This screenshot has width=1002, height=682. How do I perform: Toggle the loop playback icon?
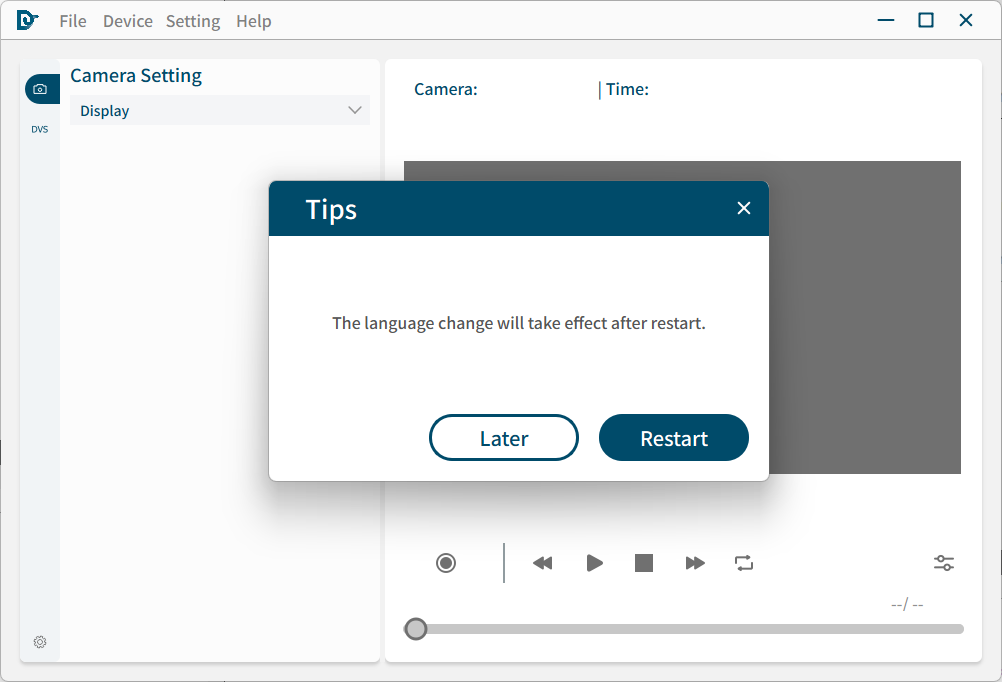click(744, 563)
